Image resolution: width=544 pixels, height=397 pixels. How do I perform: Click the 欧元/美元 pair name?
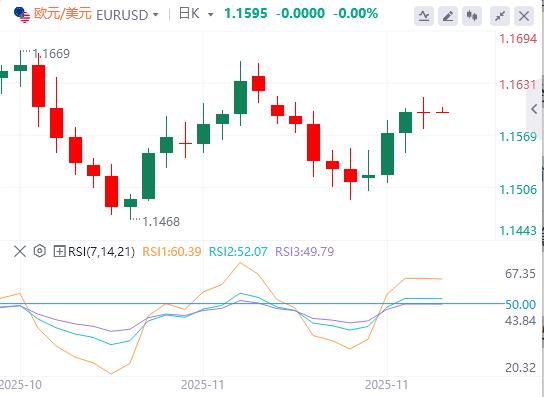(x=63, y=14)
